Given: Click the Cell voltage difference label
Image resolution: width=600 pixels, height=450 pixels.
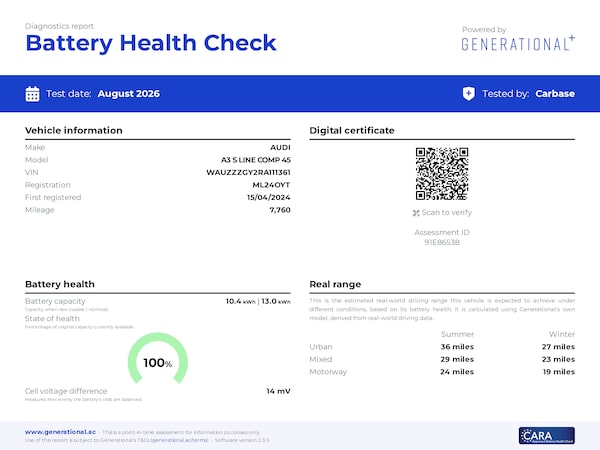Looking at the screenshot, I should (66, 391).
